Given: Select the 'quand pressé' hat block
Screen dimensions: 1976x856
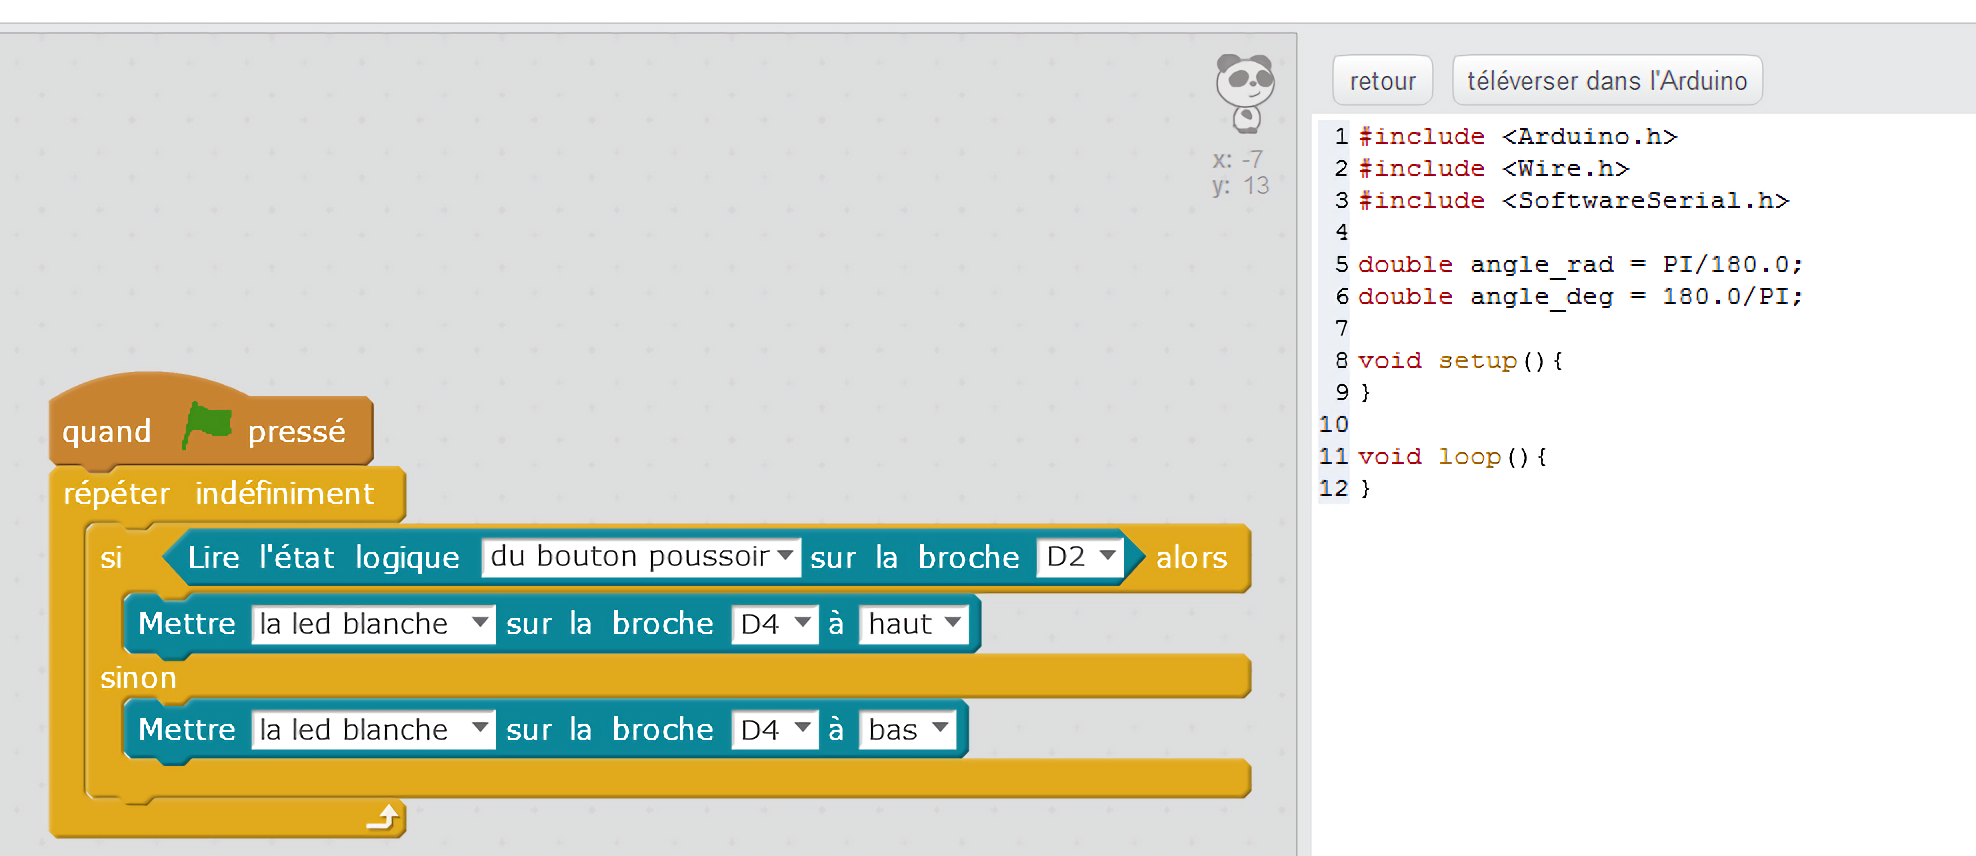Looking at the screenshot, I should coord(105,433).
